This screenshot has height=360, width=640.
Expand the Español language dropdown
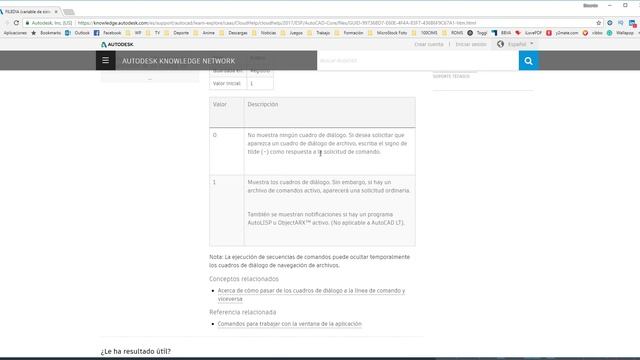[x=520, y=44]
